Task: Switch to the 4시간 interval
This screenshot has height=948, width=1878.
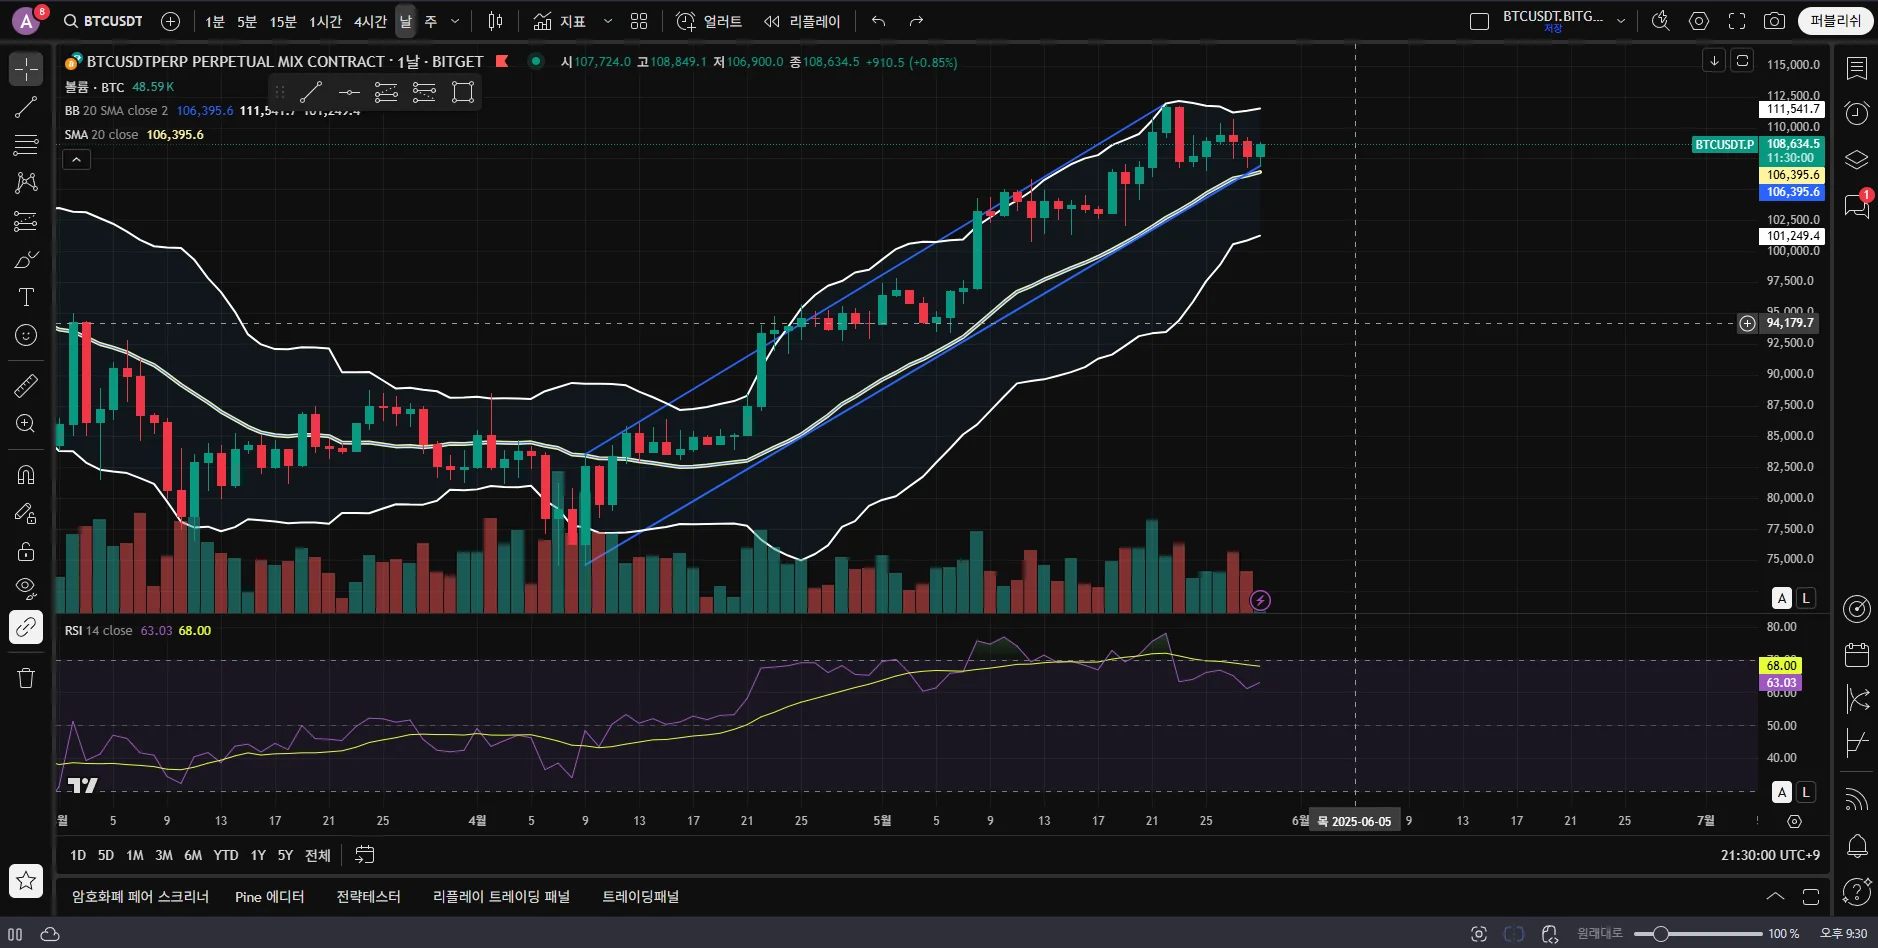Action: tap(370, 21)
